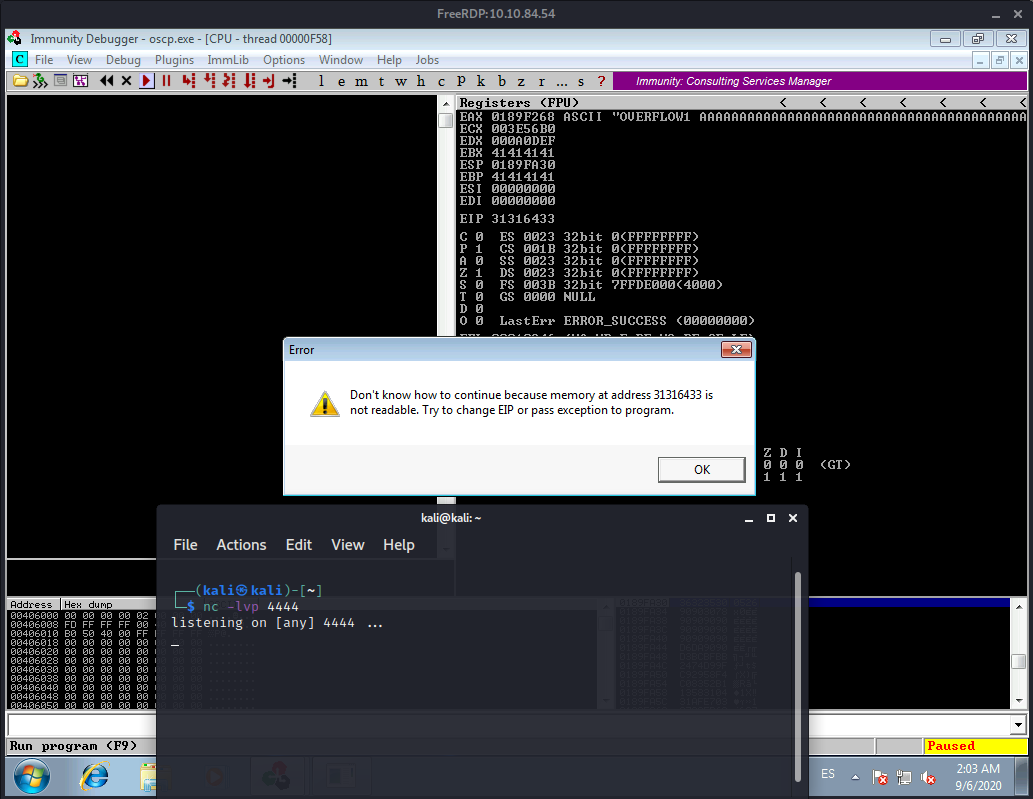1033x799 pixels.
Task: Click the Windows Start button
Action: tap(32, 778)
